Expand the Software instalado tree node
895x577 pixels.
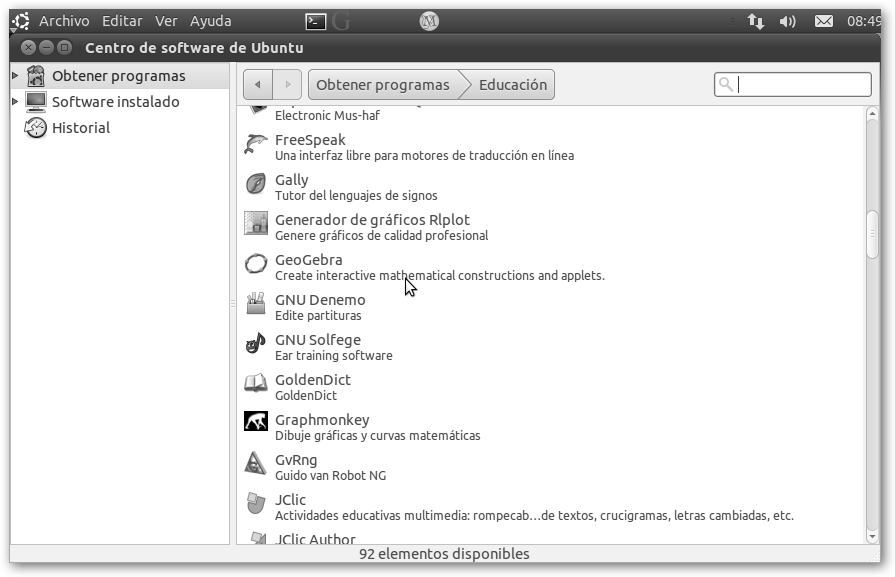(15, 102)
